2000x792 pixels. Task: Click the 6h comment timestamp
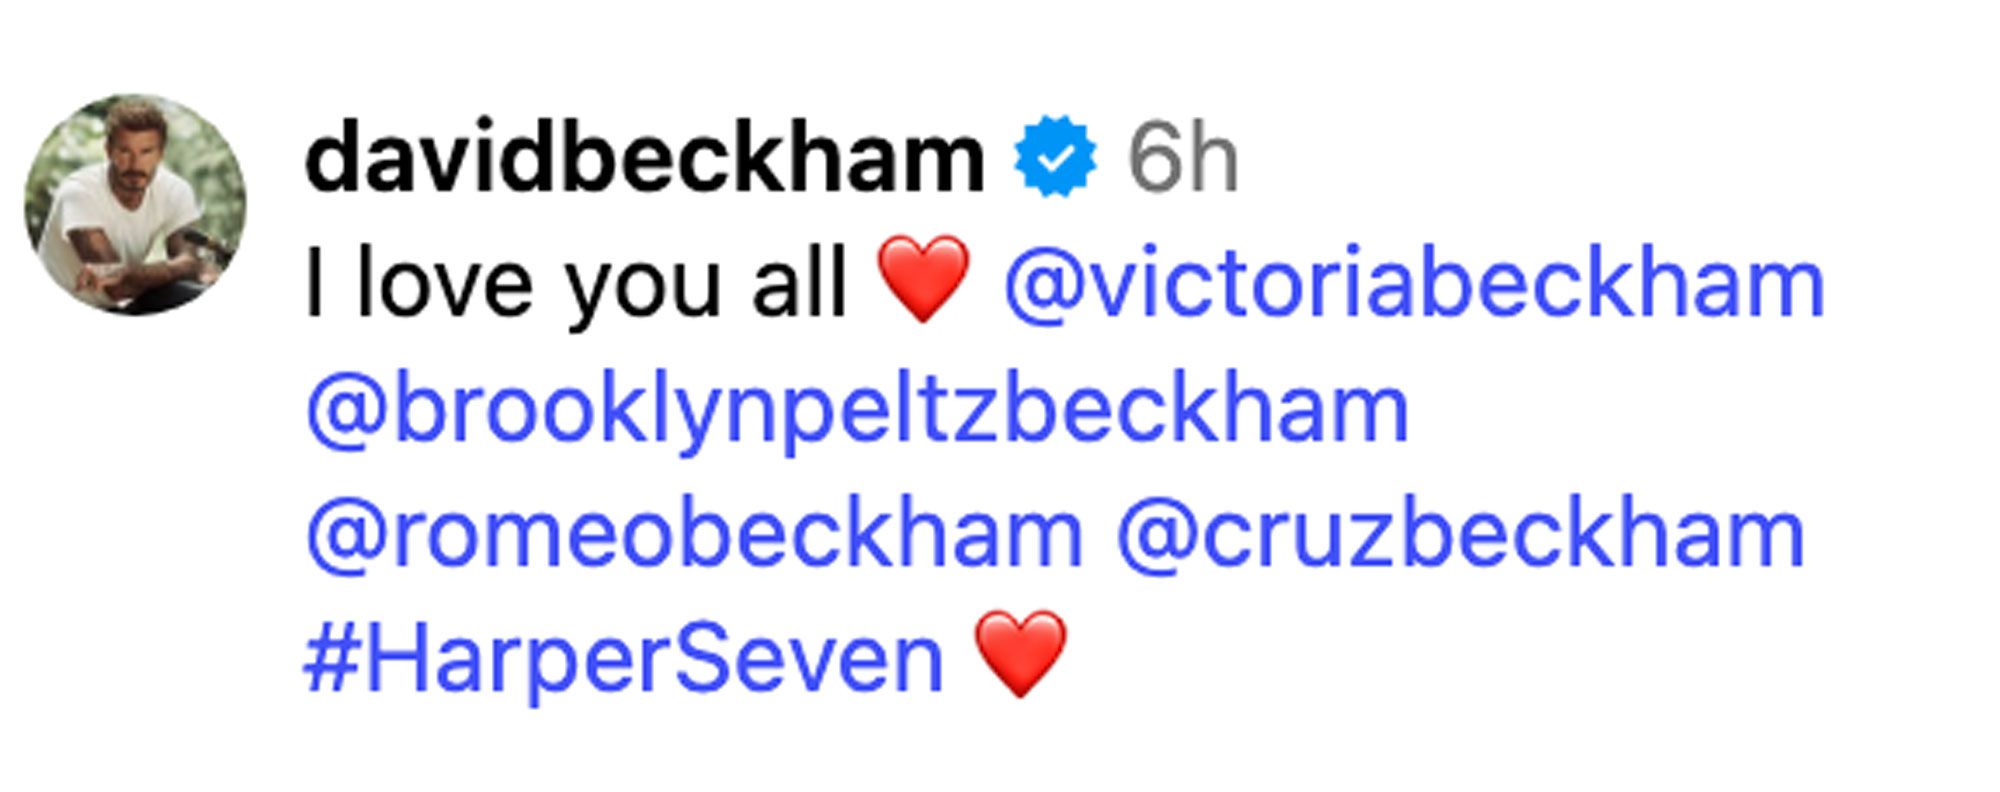(1183, 158)
